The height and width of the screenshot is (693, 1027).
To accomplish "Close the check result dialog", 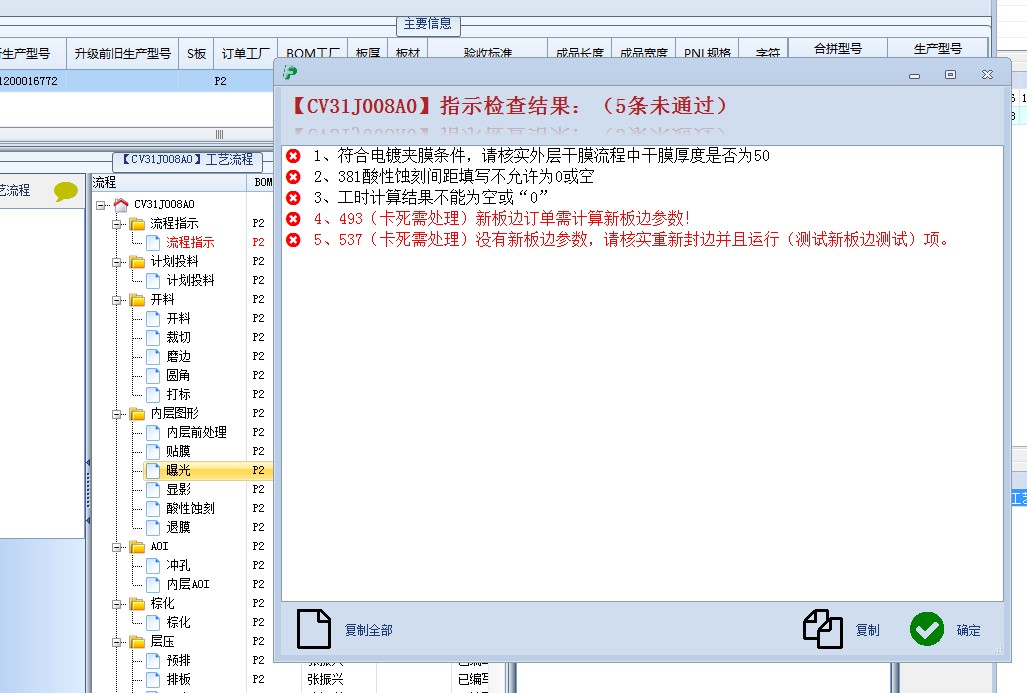I will pyautogui.click(x=988, y=75).
